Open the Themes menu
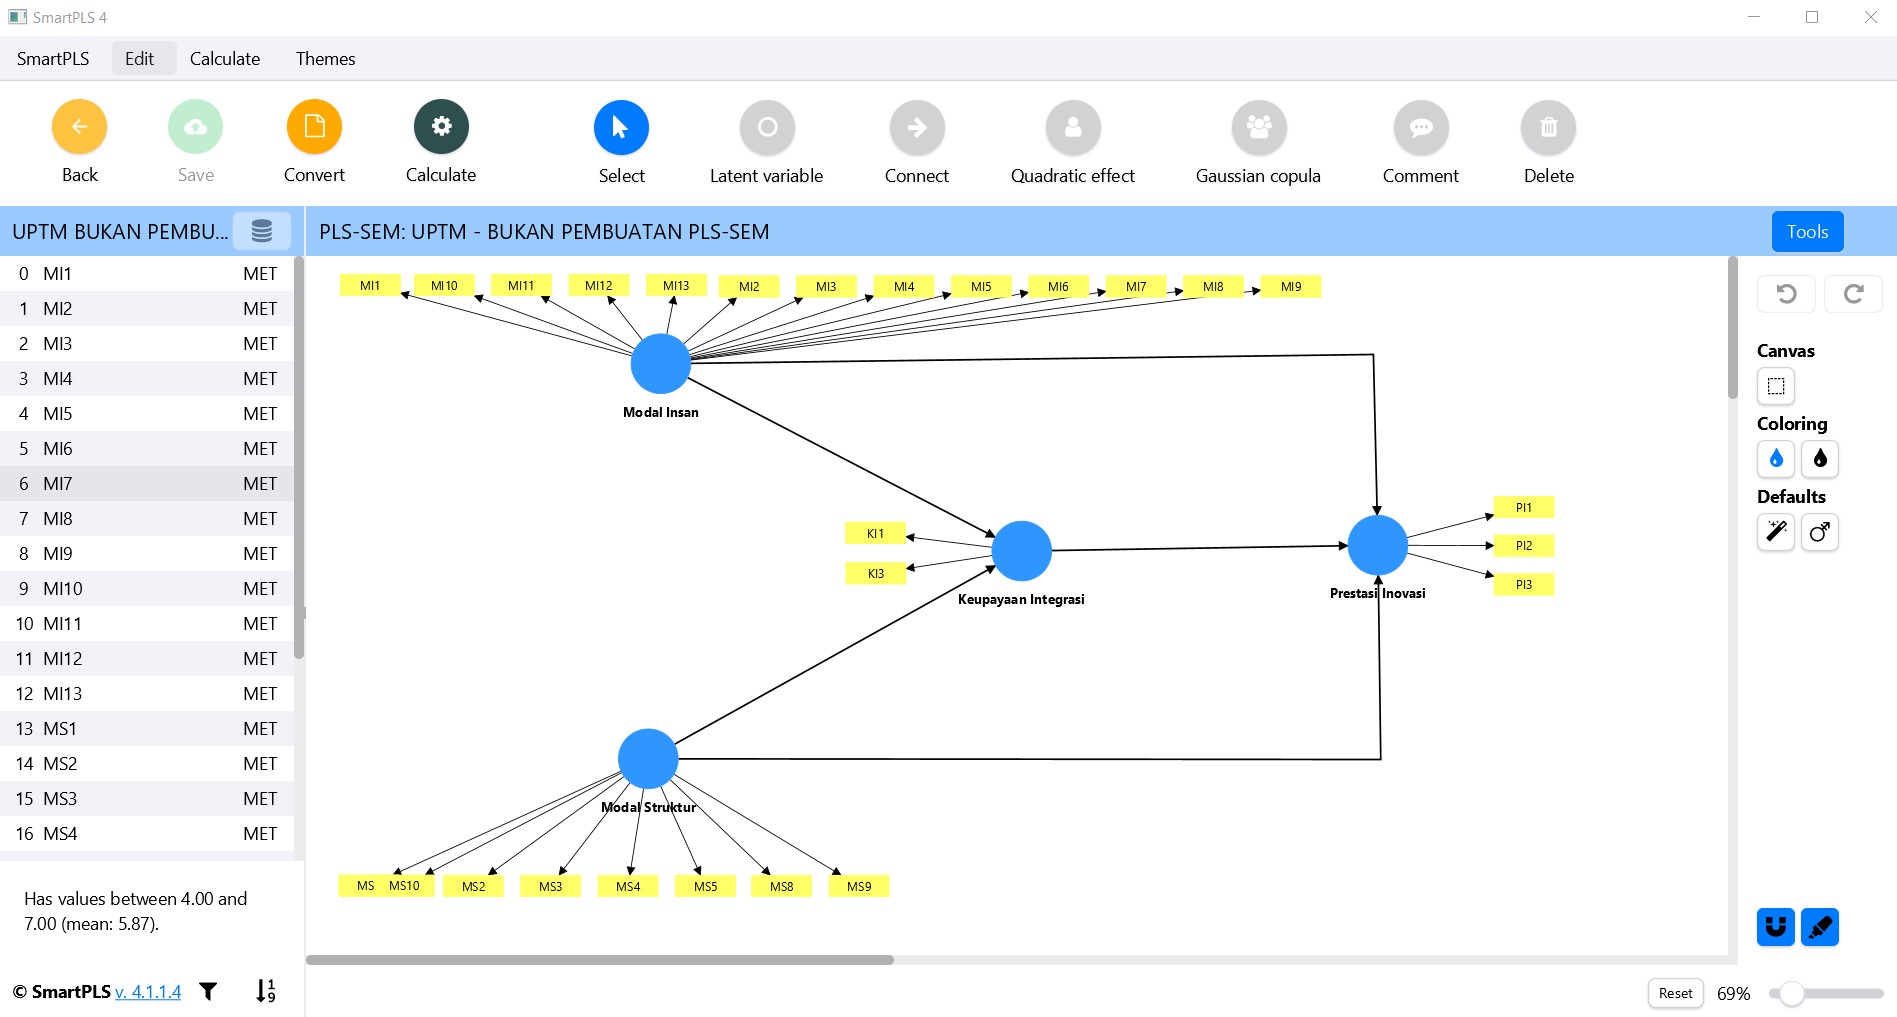This screenshot has width=1897, height=1017. 325,59
